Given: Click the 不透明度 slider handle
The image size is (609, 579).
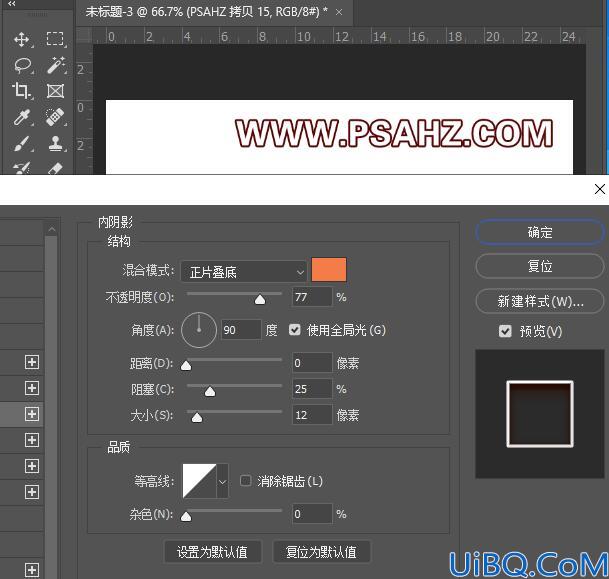Looking at the screenshot, I should (x=260, y=299).
